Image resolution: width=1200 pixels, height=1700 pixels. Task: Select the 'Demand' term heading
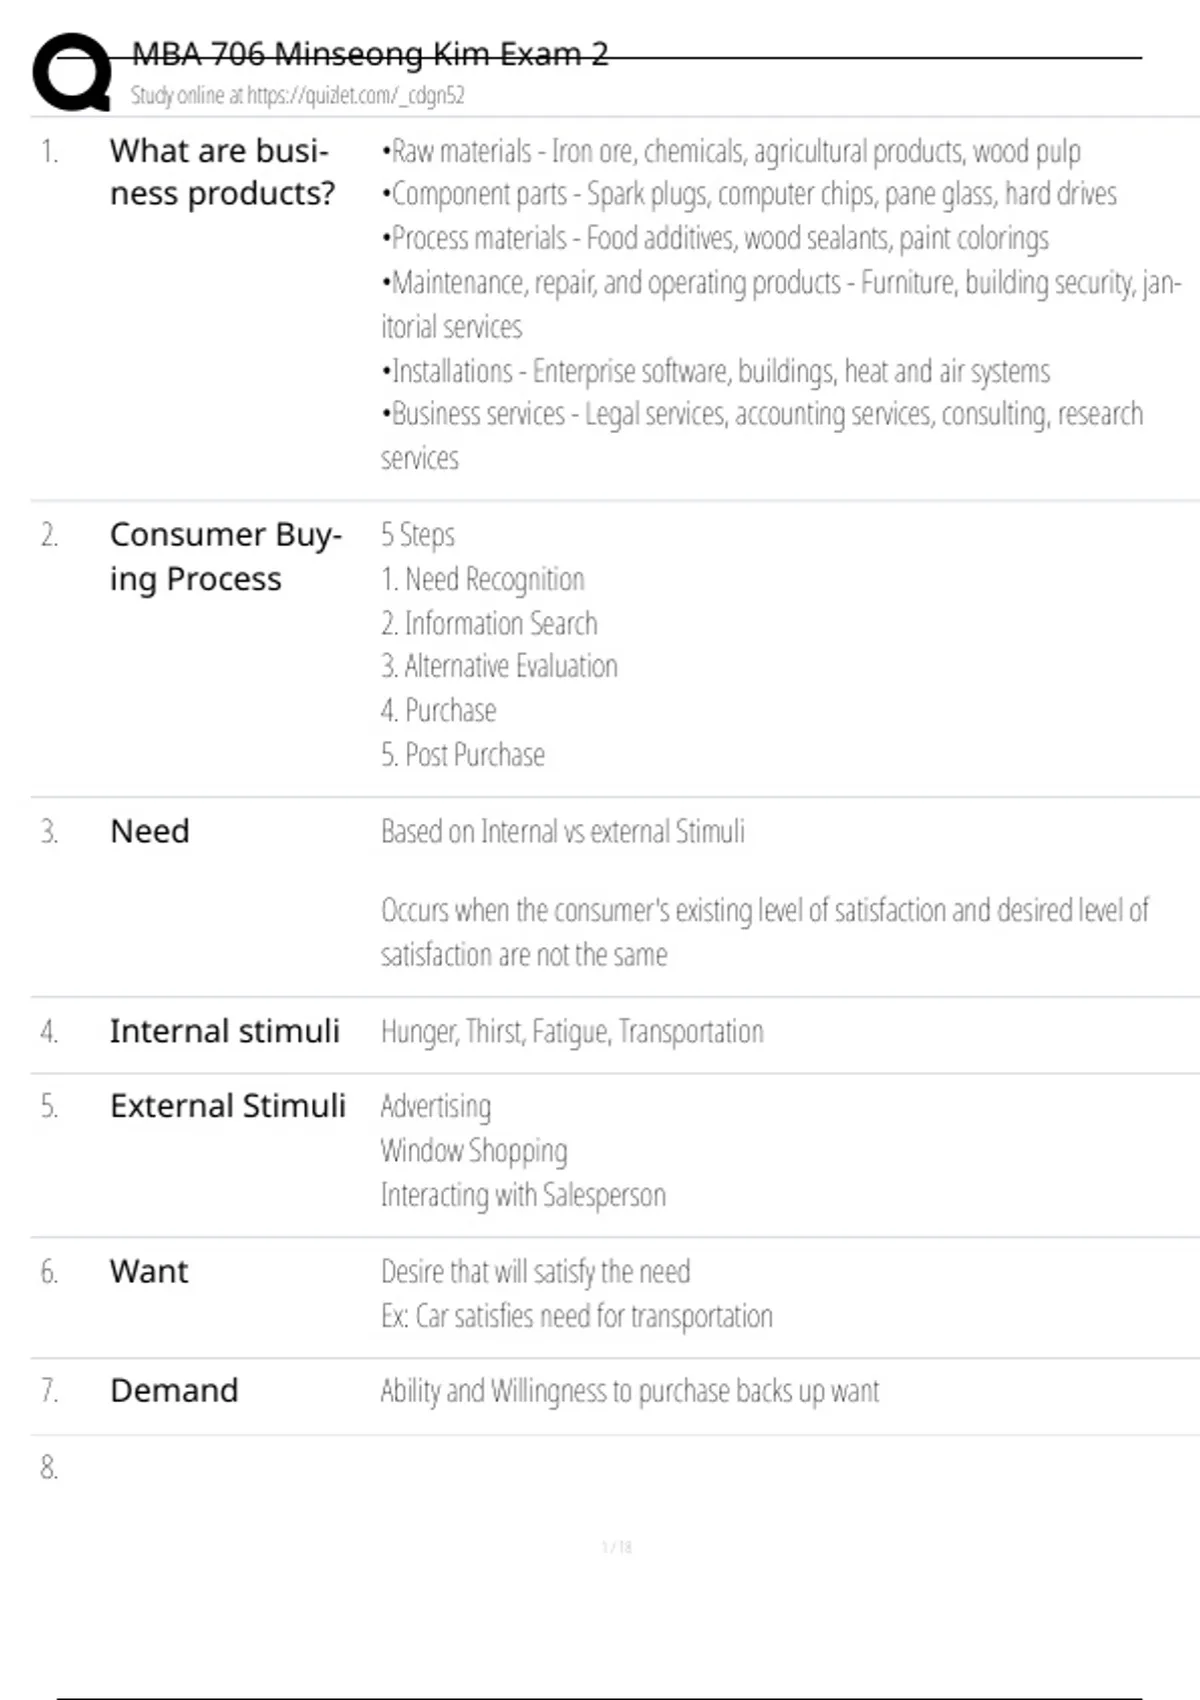click(x=174, y=1390)
